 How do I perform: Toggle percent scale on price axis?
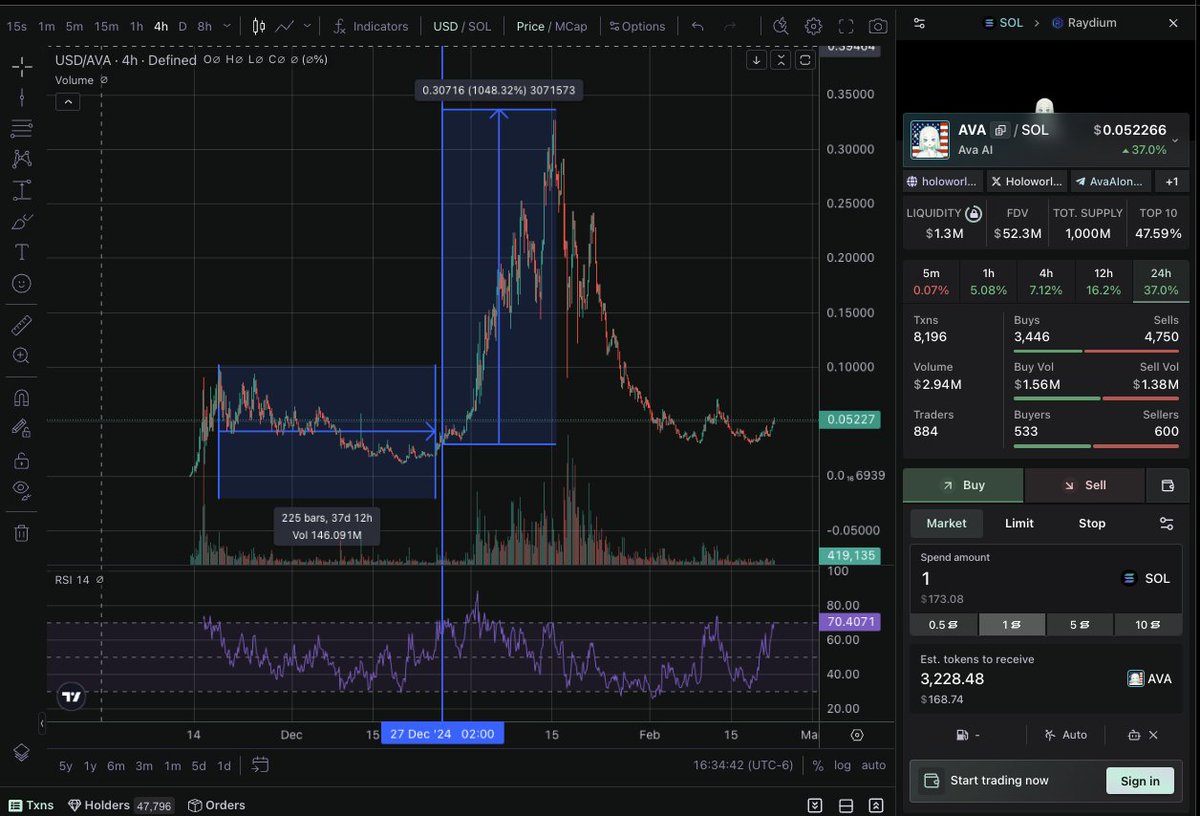818,766
